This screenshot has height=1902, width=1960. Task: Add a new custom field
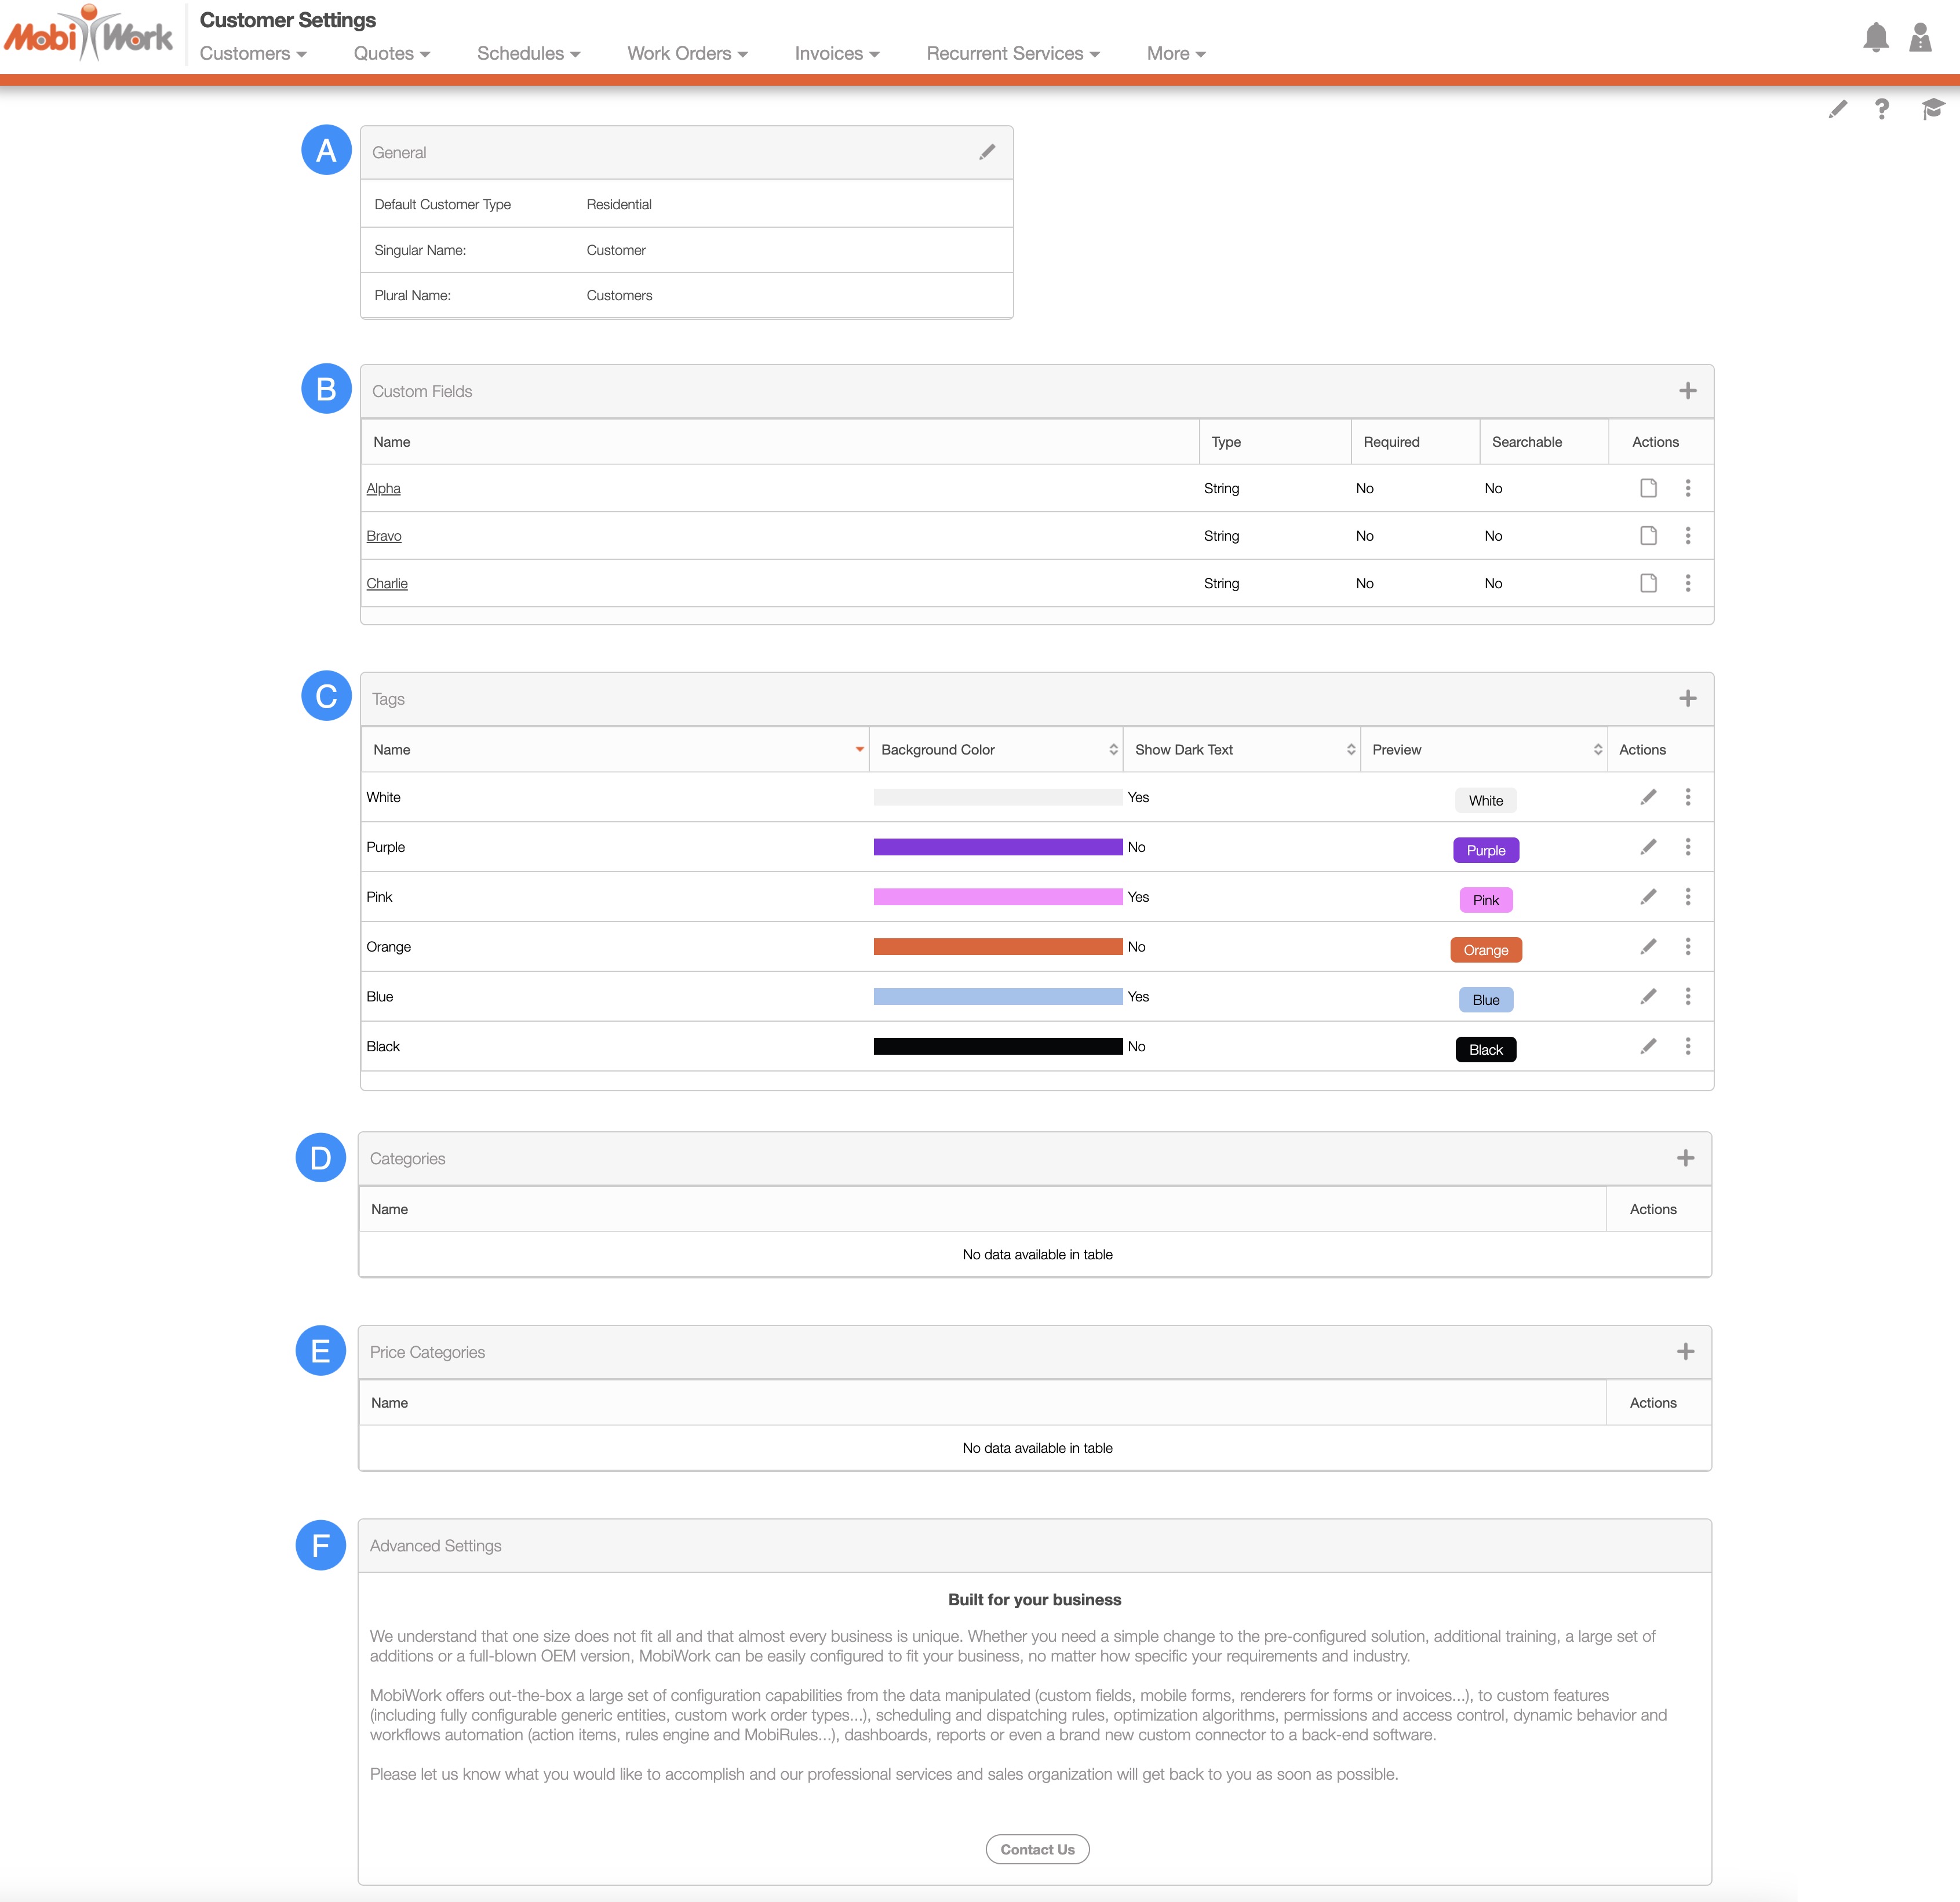1687,391
